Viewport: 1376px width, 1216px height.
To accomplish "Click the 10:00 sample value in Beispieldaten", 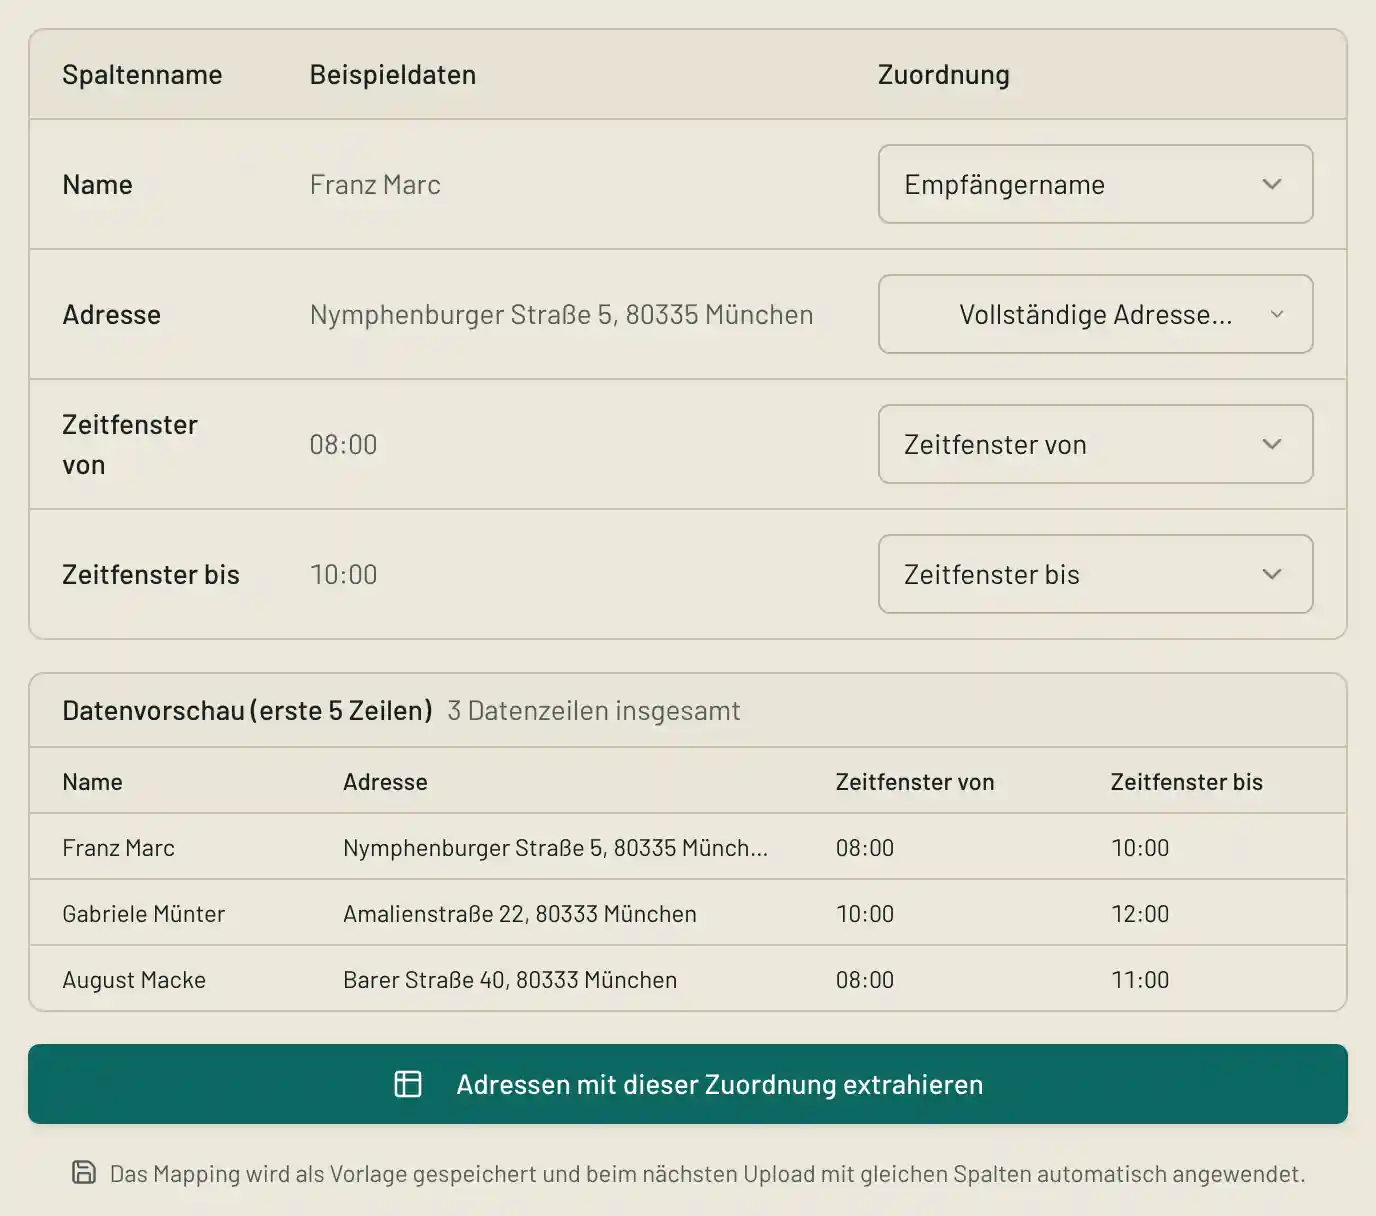I will 343,575.
